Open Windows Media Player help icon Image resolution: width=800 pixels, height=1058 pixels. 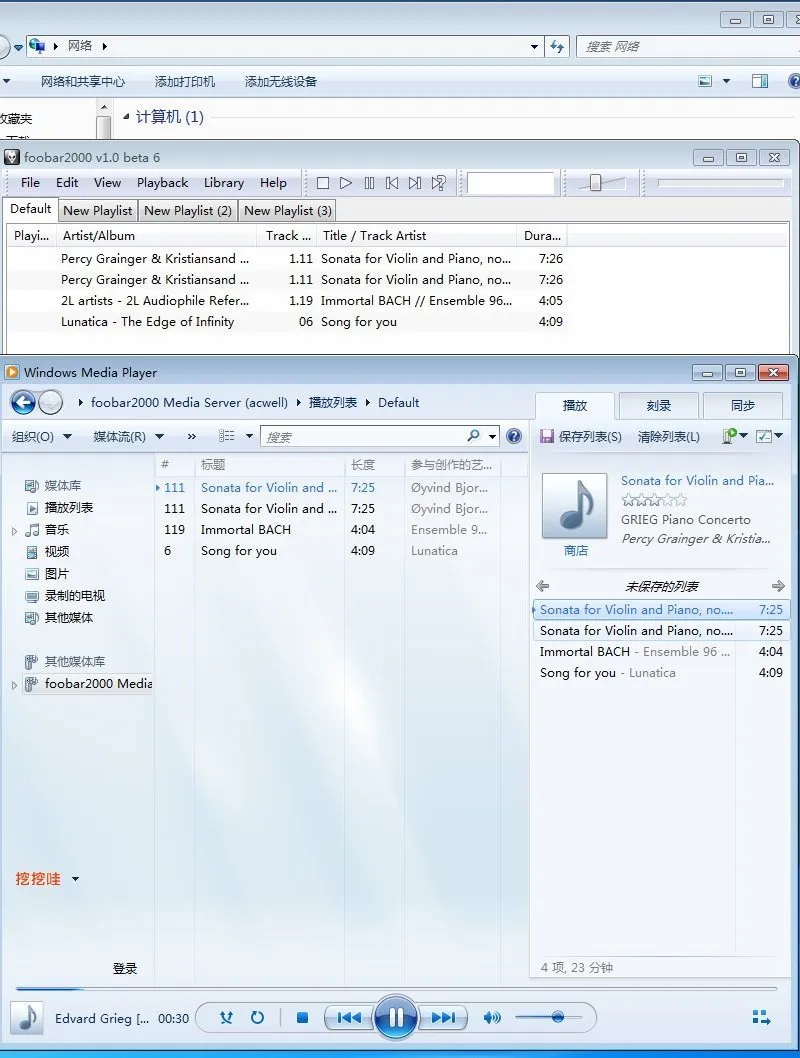point(514,437)
